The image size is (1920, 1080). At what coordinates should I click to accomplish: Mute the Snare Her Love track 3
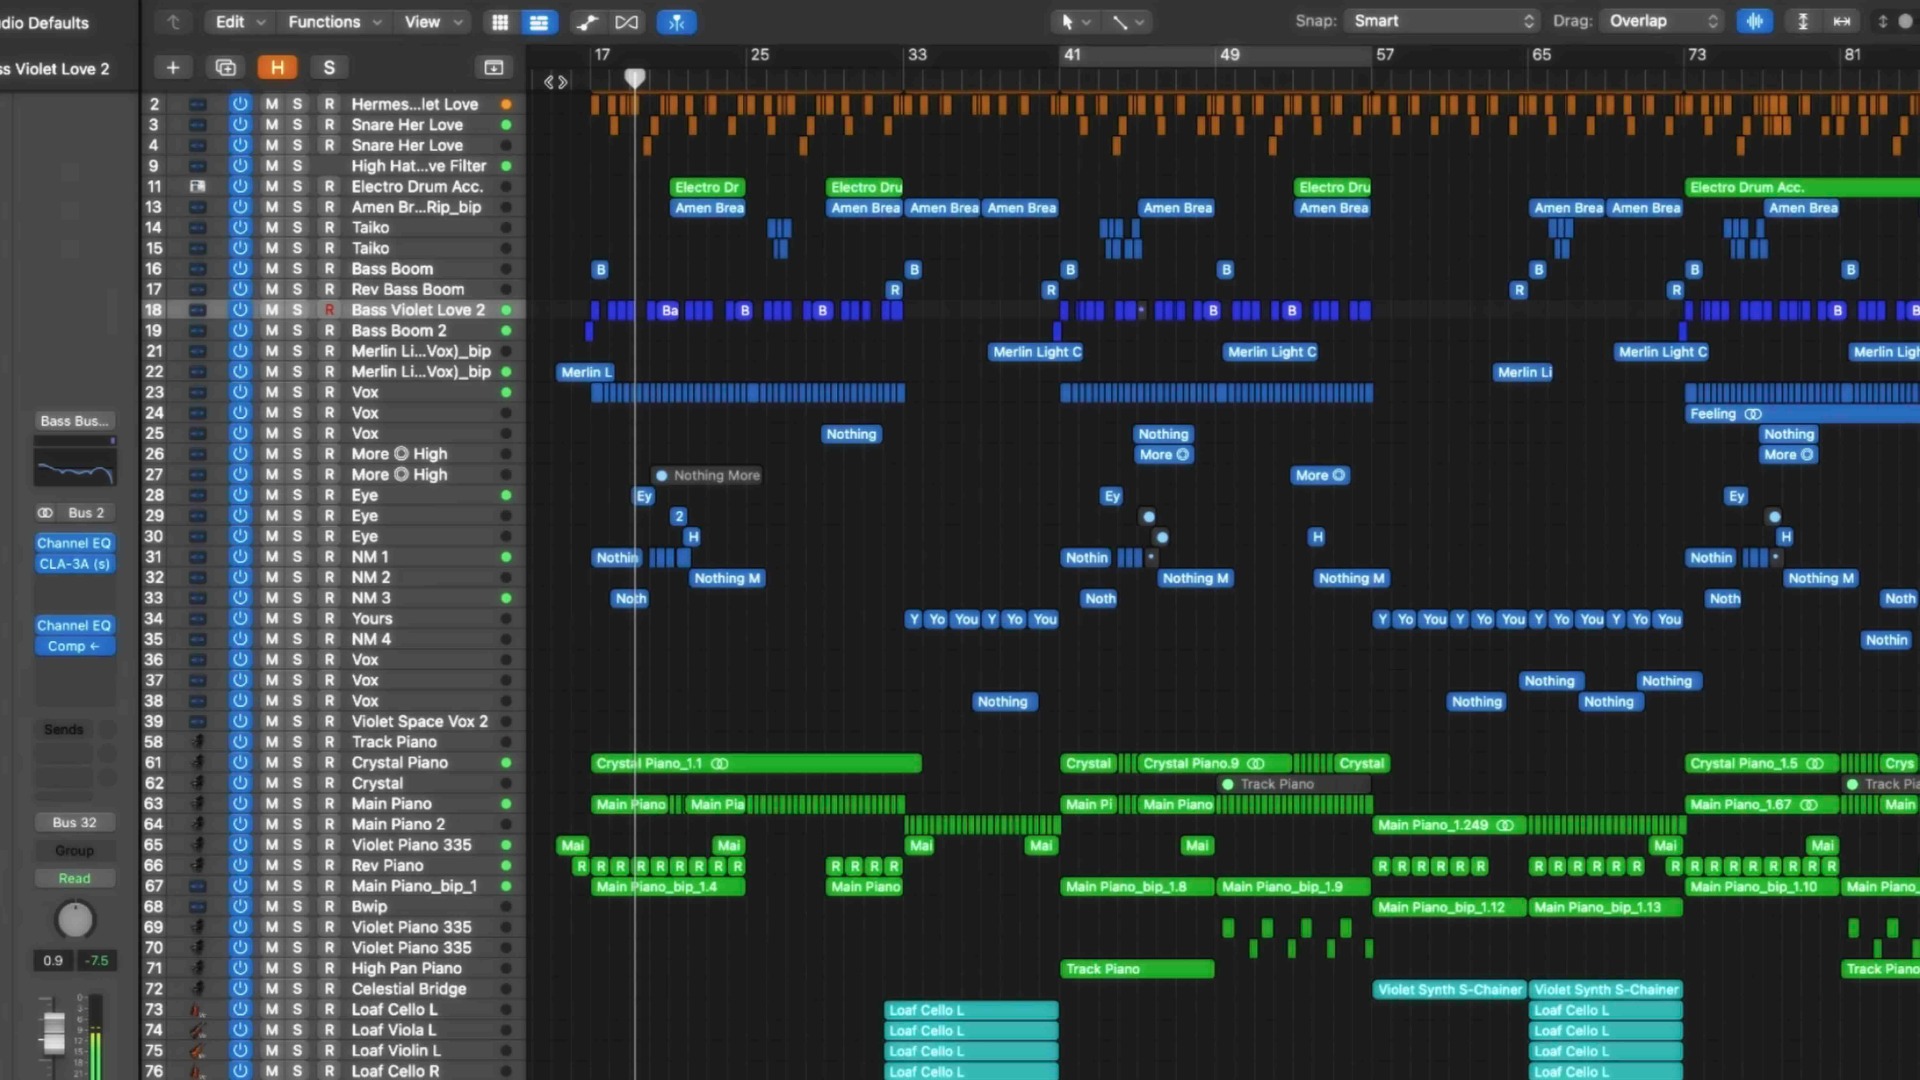click(271, 125)
